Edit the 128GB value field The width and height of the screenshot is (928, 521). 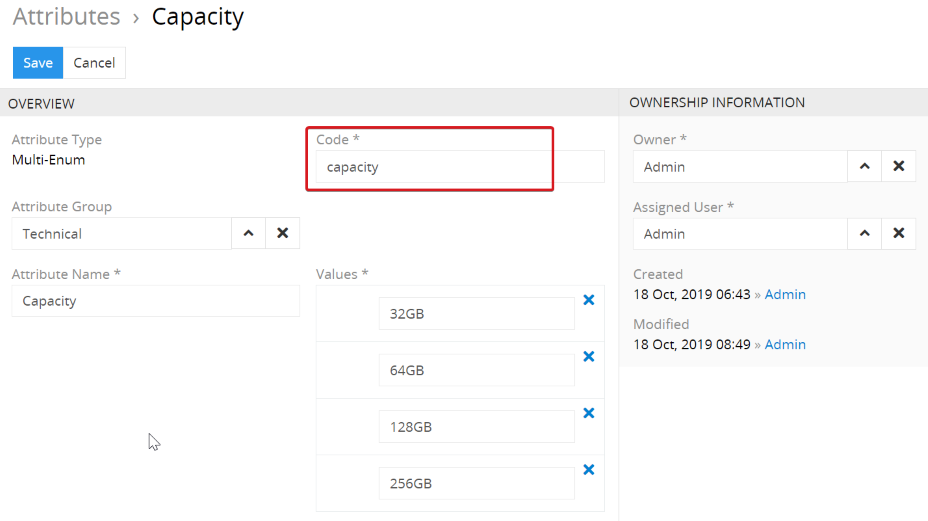(x=476, y=426)
